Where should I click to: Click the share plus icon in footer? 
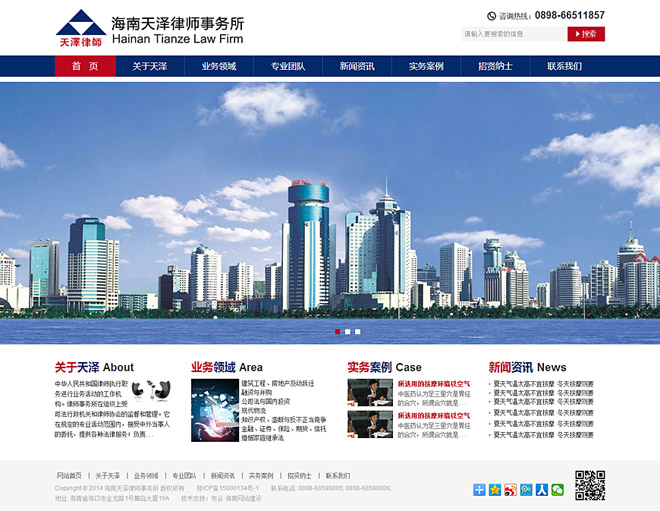click(x=479, y=489)
